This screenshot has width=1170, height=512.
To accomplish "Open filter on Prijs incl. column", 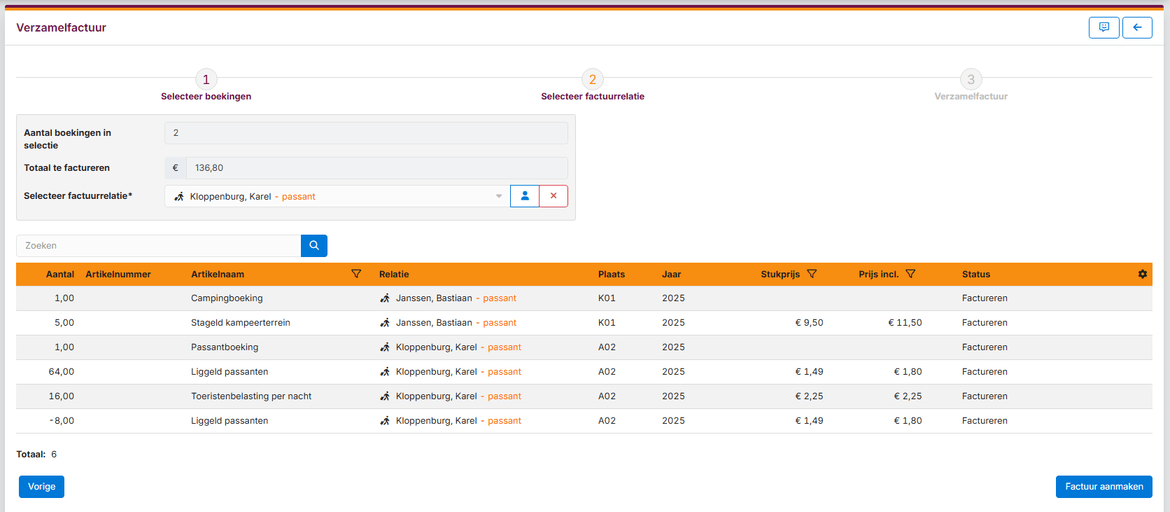I will [x=910, y=274].
